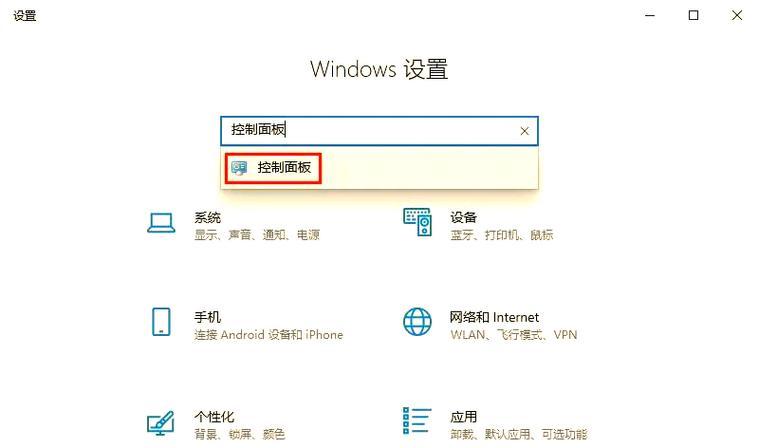Minimize the 设置 window

650,15
